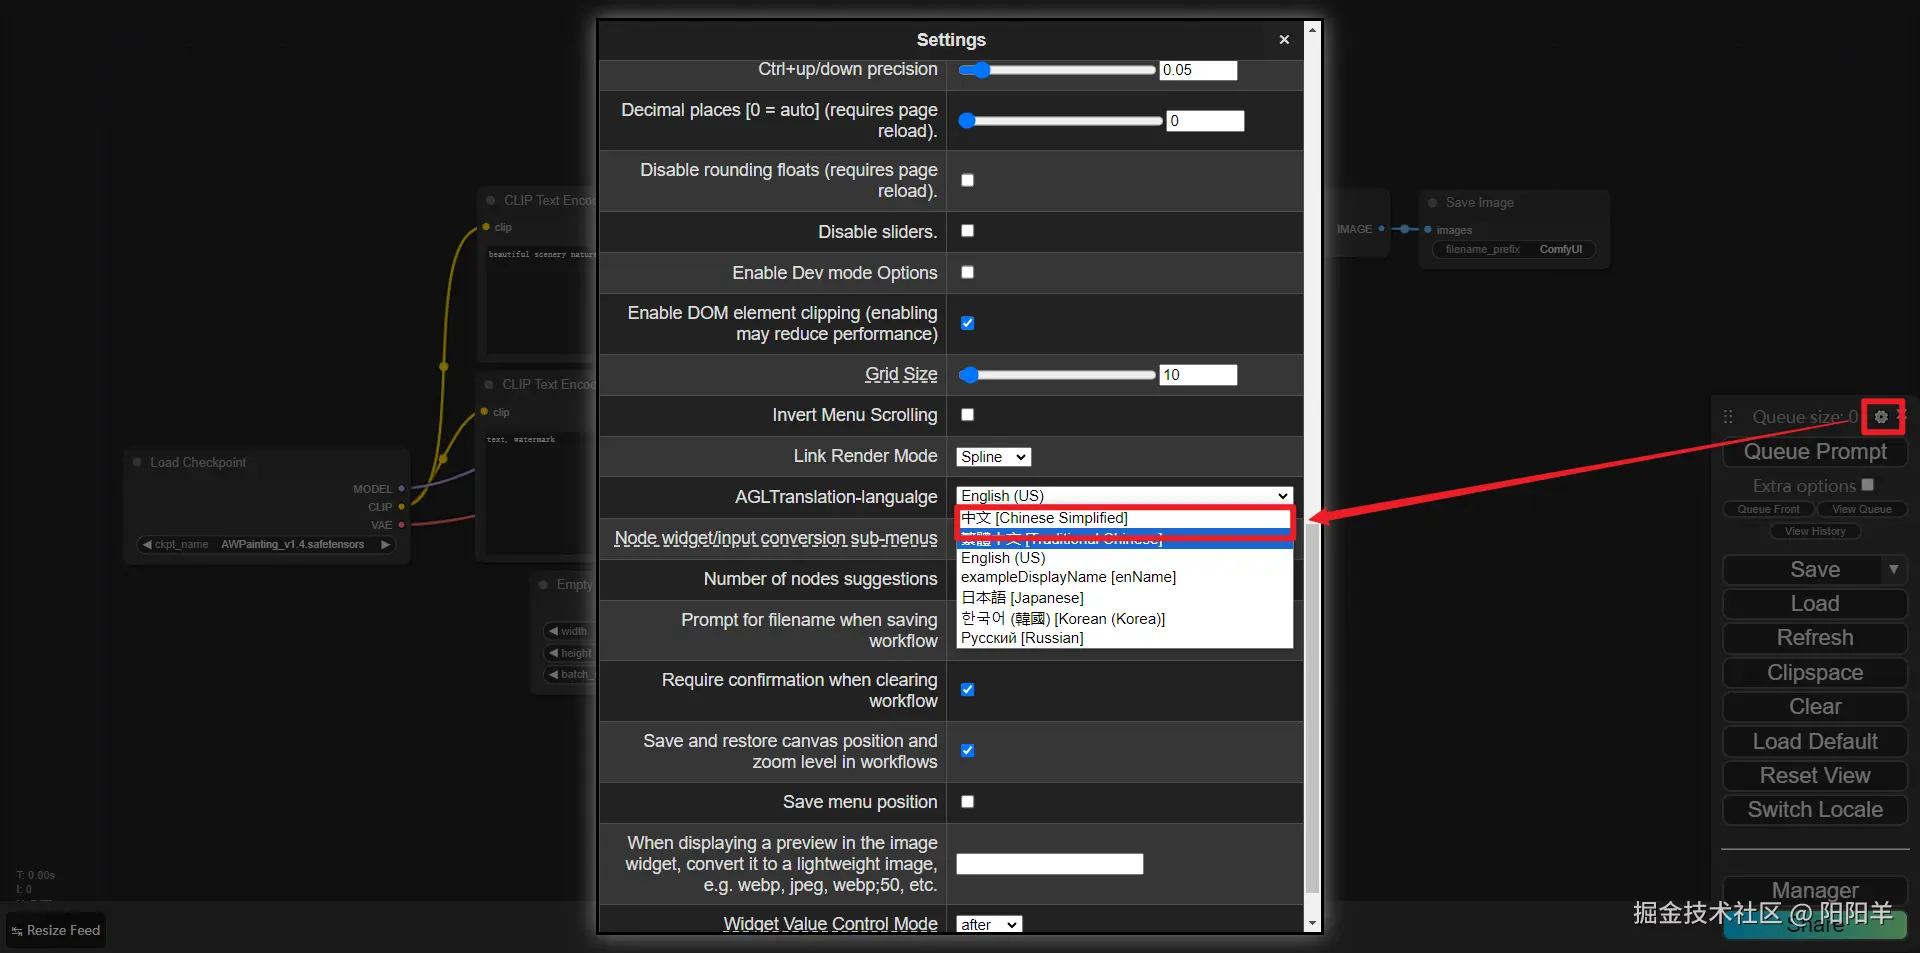Enable Dev mode Options checkbox
The width and height of the screenshot is (1920, 953).
point(967,272)
